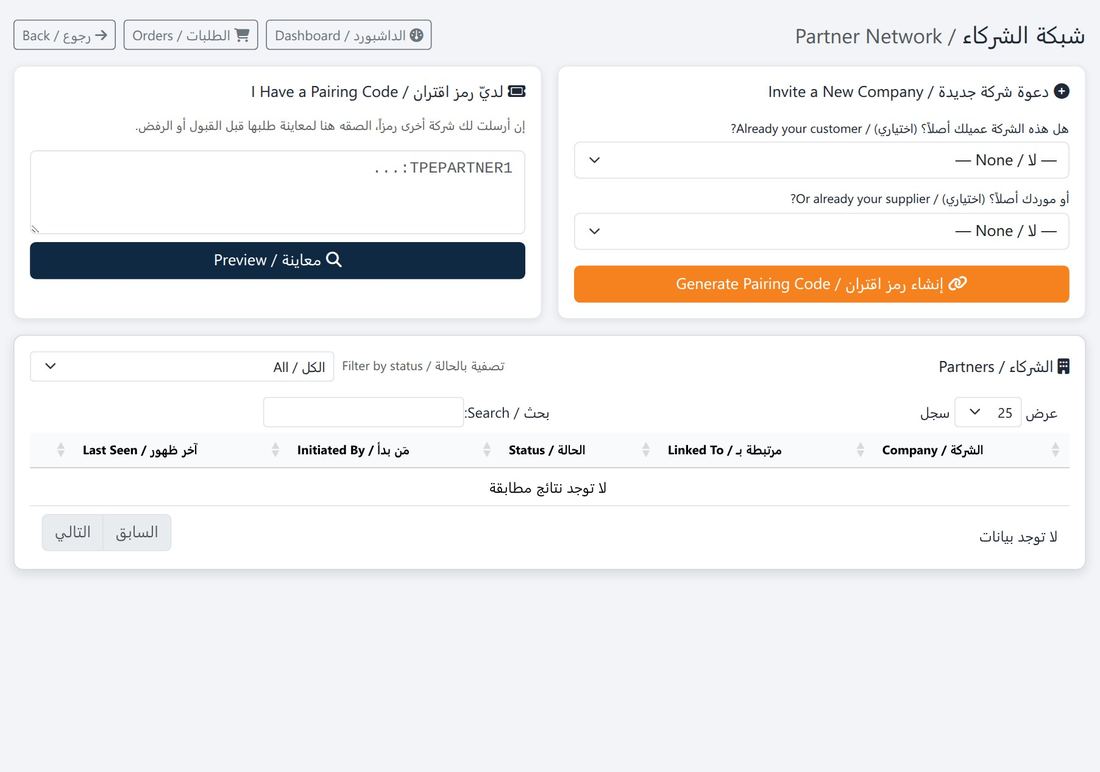1100x772 pixels.
Task: Click the 'لا توجد بيانات' table info text
Action: [x=1018, y=537]
